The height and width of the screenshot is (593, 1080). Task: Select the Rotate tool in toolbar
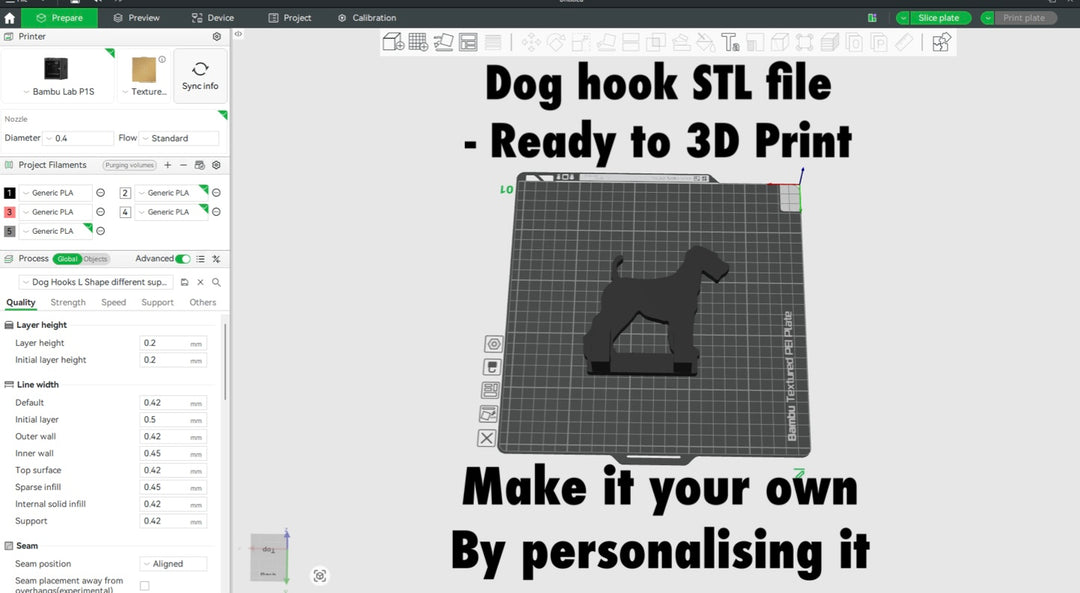pos(556,43)
